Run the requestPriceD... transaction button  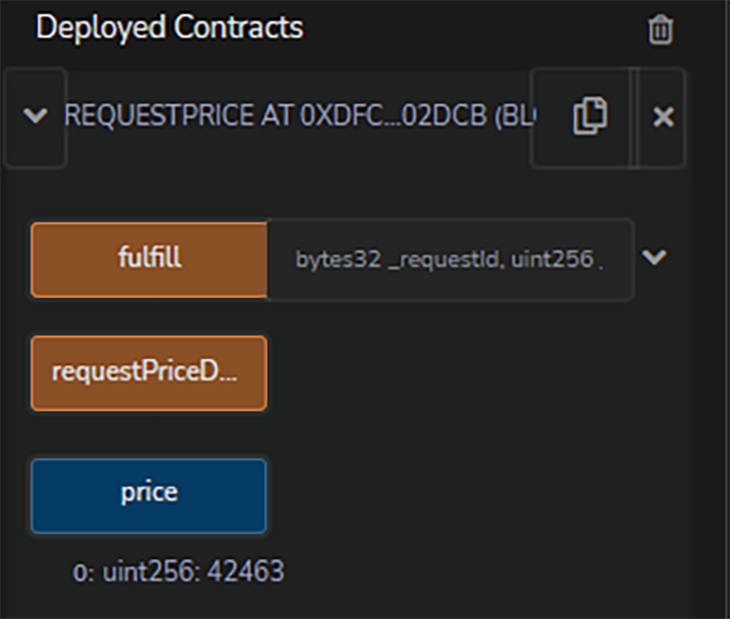click(x=149, y=373)
